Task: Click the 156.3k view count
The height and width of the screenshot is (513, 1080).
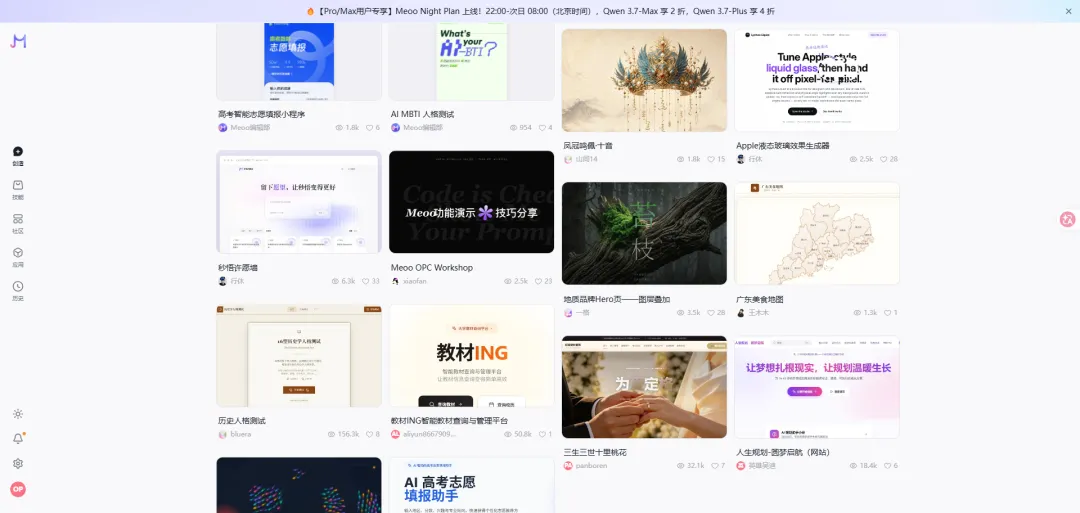Action: pos(349,435)
